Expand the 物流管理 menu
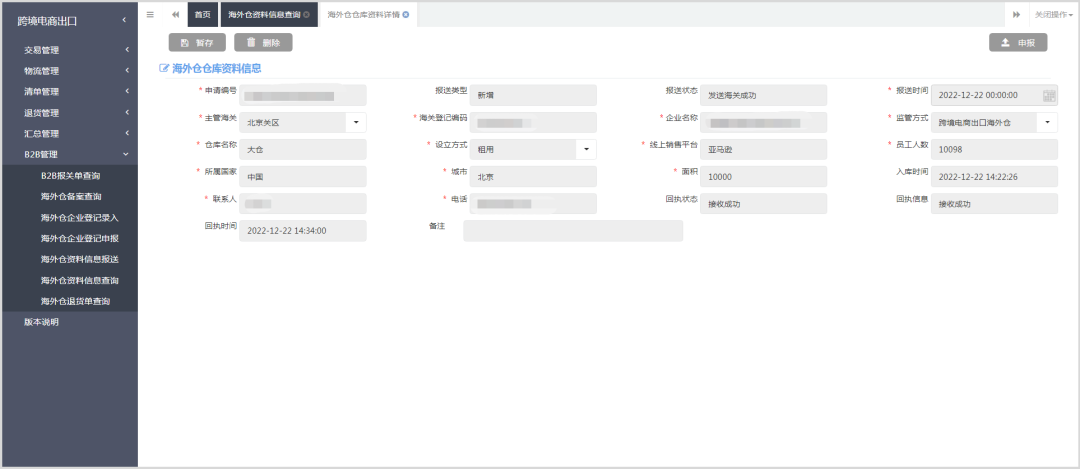1080x469 pixels. (69, 70)
